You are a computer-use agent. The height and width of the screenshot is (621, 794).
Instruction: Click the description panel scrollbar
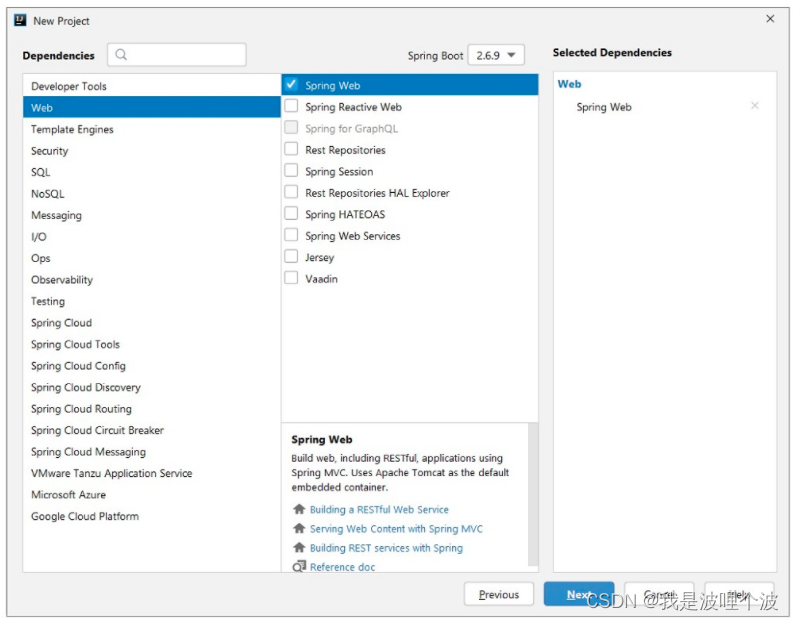click(x=533, y=494)
